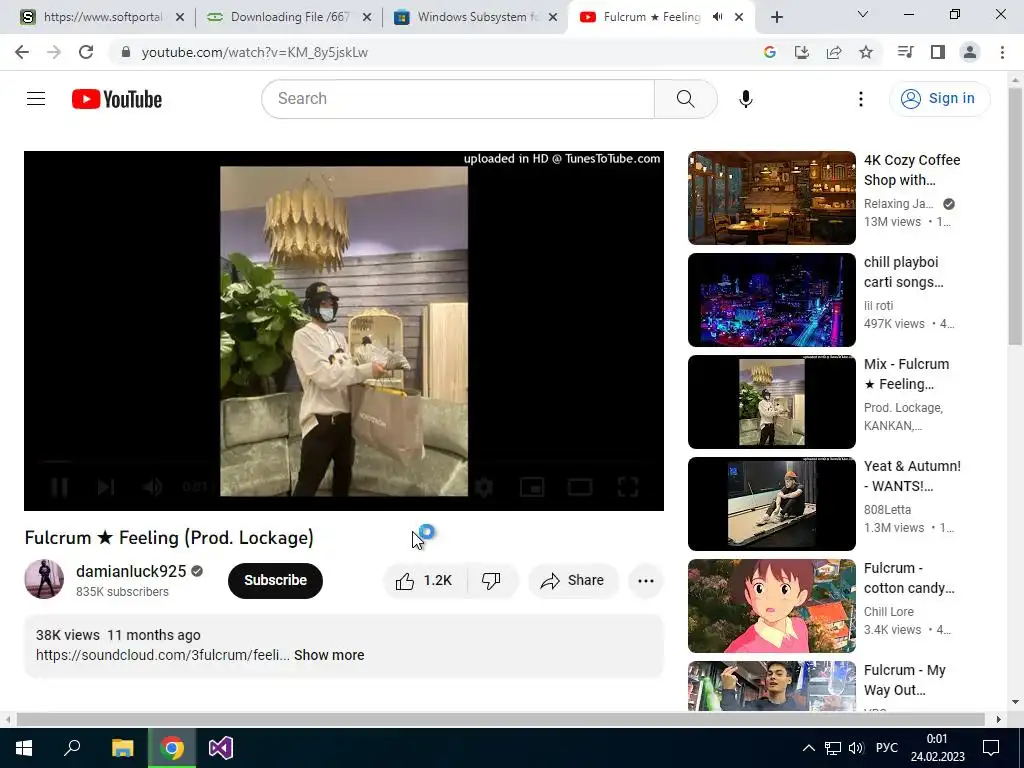Open Mix - Fulcrum Feeling playlist

pyautogui.click(x=771, y=402)
